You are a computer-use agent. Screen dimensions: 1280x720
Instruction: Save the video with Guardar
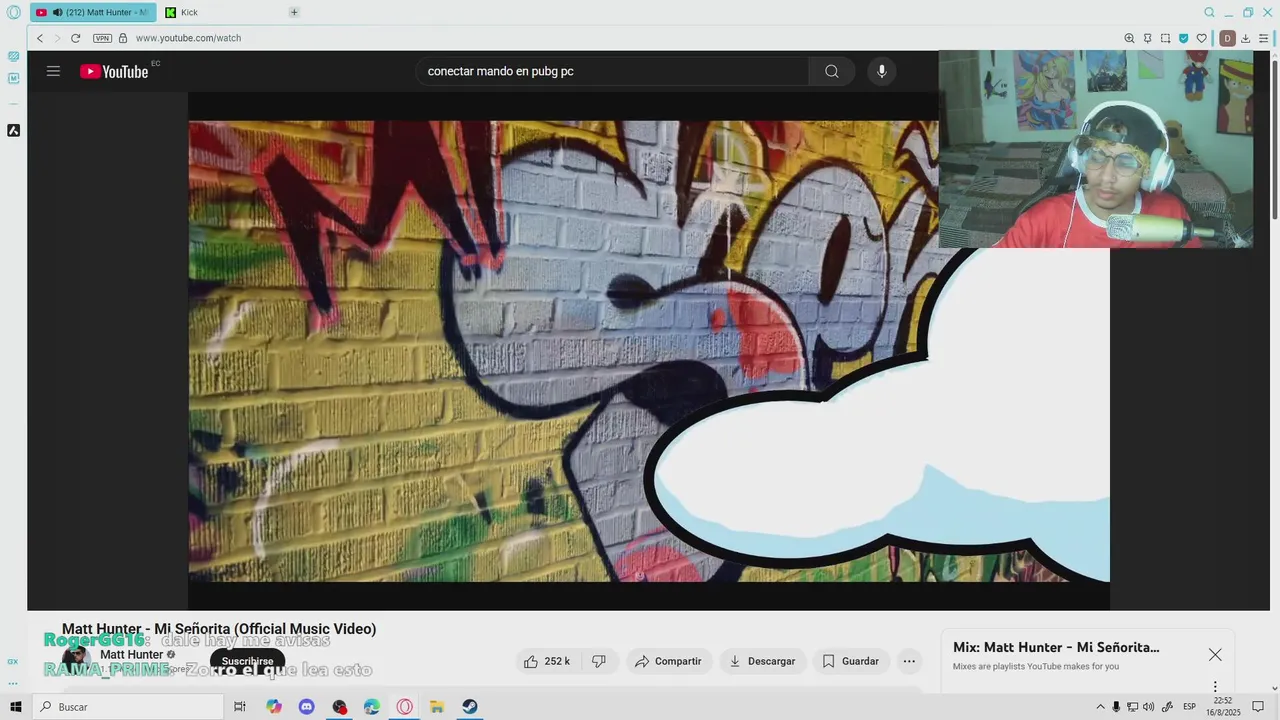point(850,661)
